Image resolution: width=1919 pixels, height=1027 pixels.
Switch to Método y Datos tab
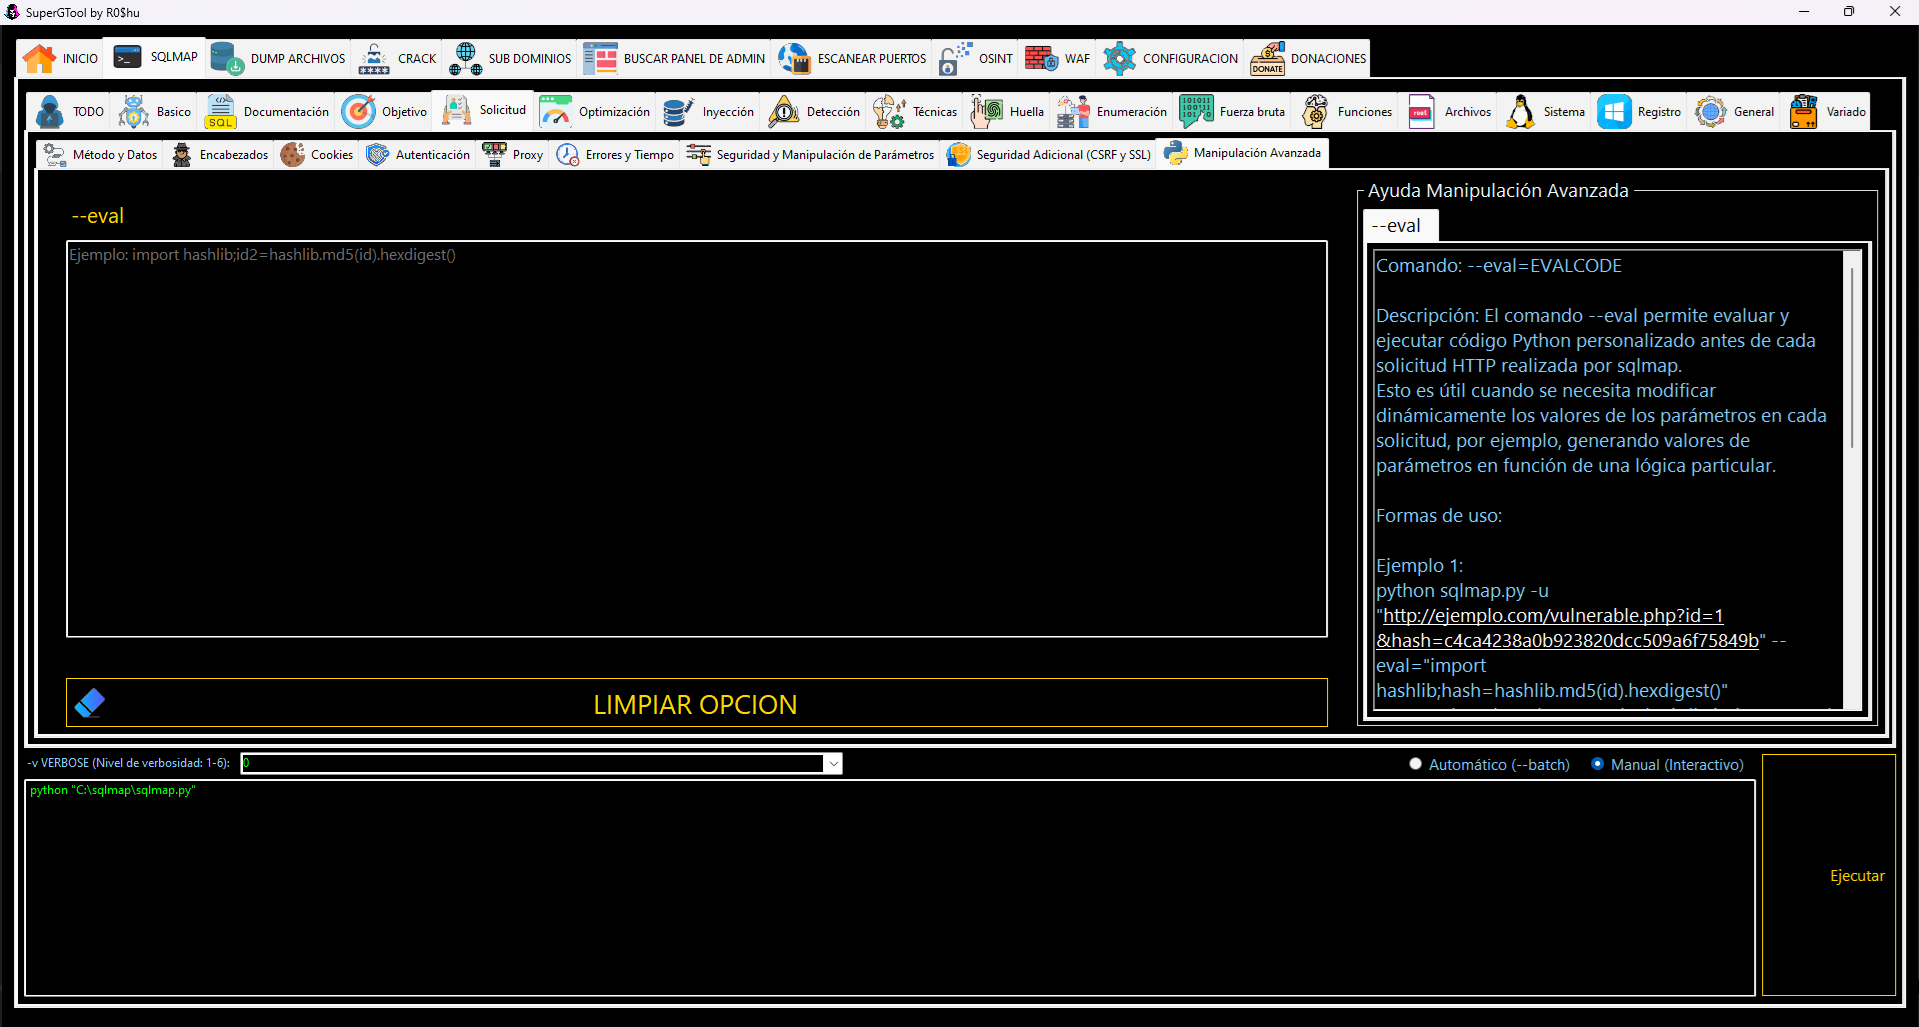[x=100, y=155]
